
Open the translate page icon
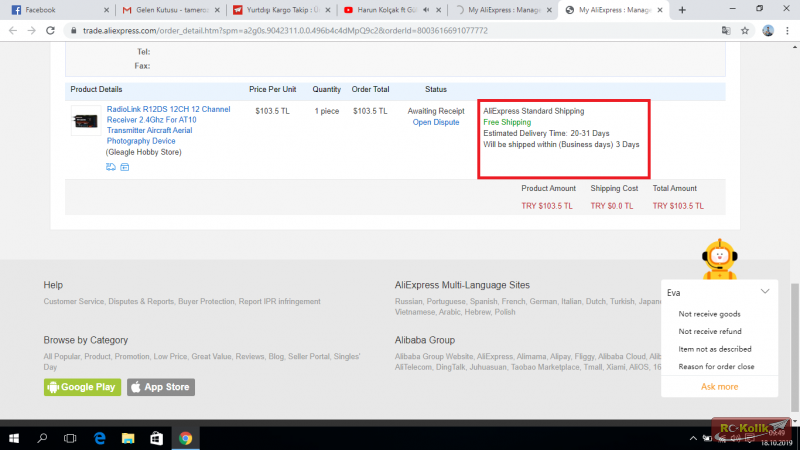pos(726,31)
